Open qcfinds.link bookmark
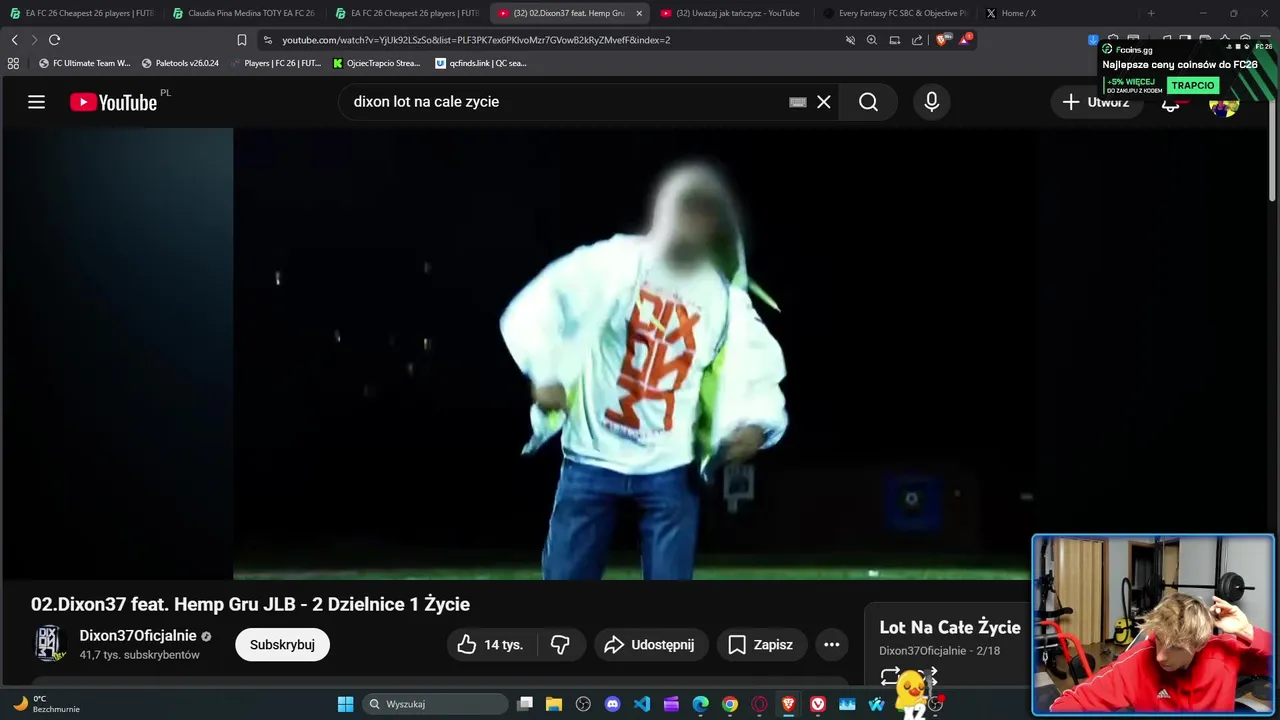 point(481,63)
